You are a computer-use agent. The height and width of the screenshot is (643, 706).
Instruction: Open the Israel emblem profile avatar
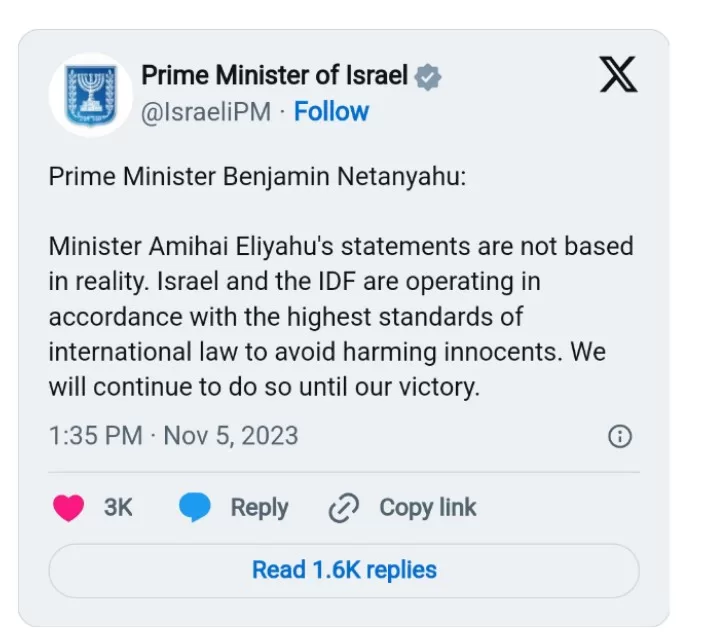point(91,95)
